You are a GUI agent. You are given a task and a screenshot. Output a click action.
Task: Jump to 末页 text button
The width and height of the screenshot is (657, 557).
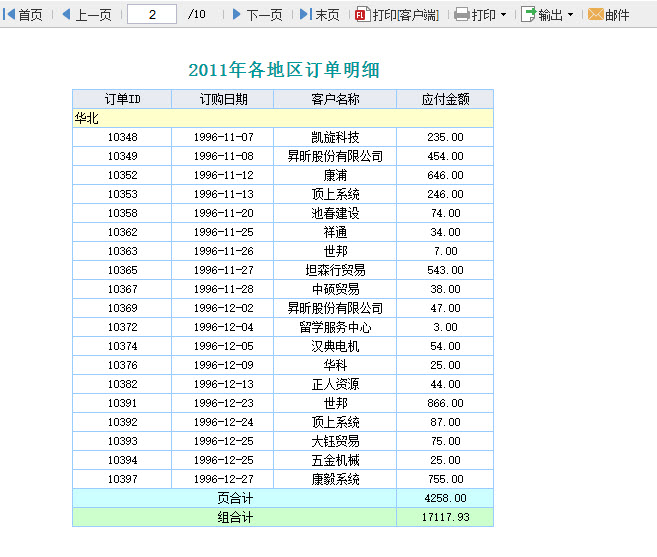coord(327,15)
